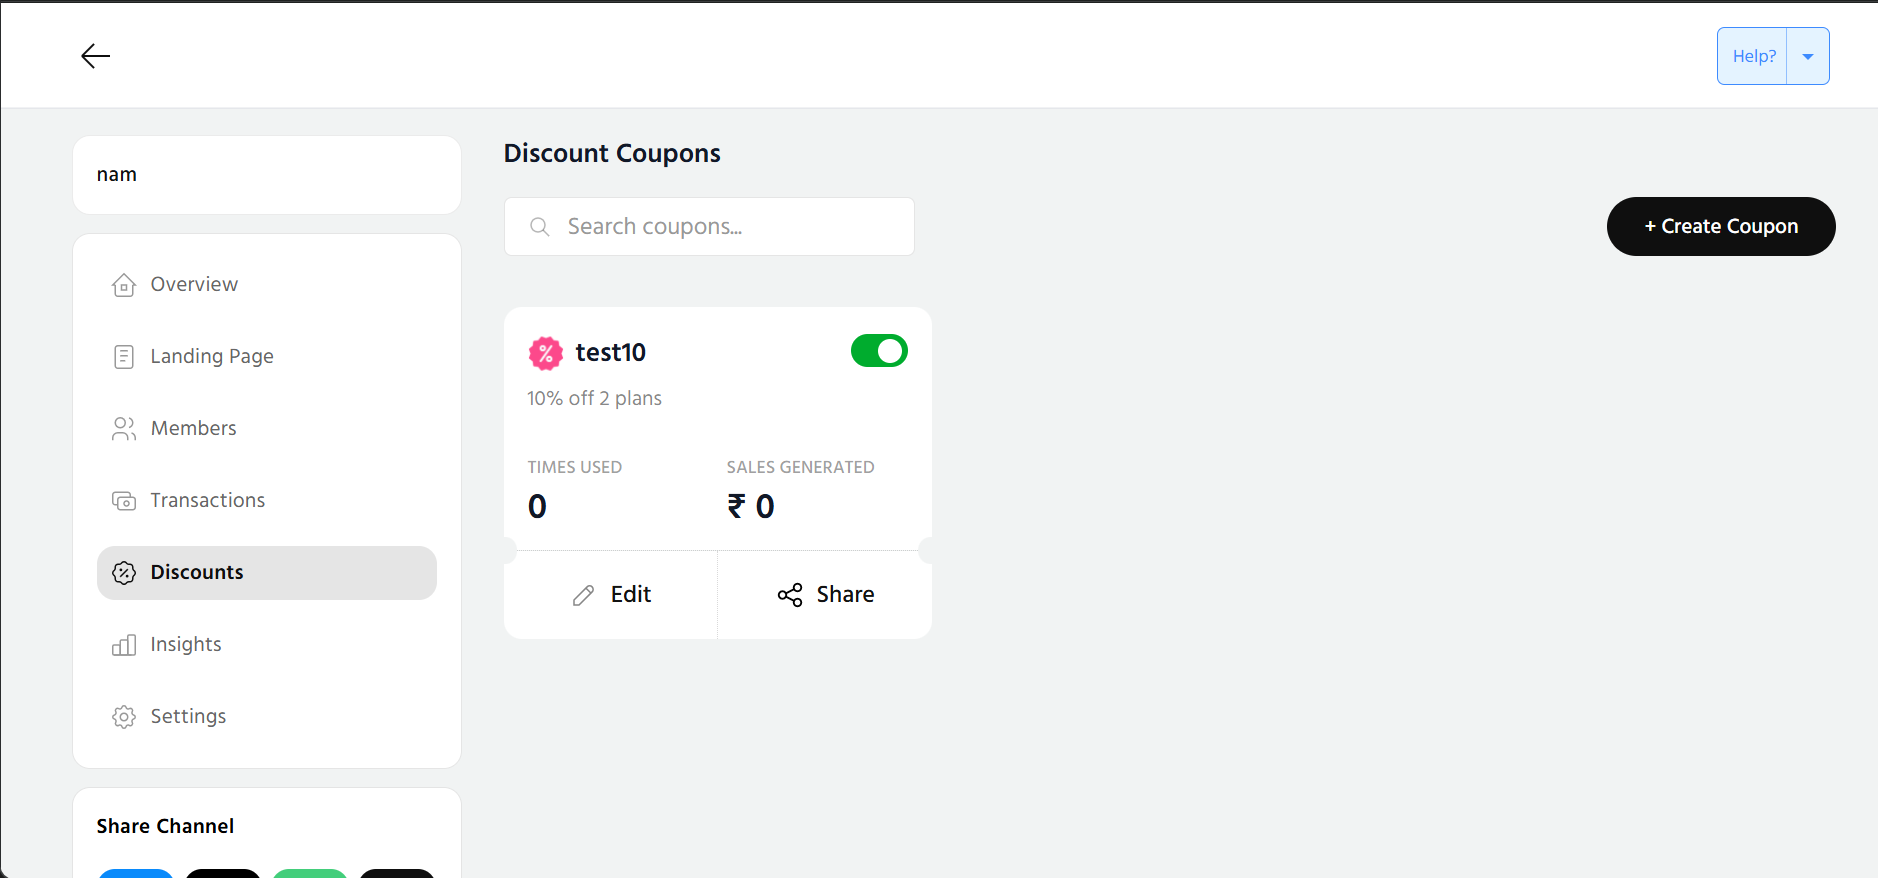Viewport: 1878px width, 878px height.
Task: Click the Insights bar chart icon
Action: 124,645
